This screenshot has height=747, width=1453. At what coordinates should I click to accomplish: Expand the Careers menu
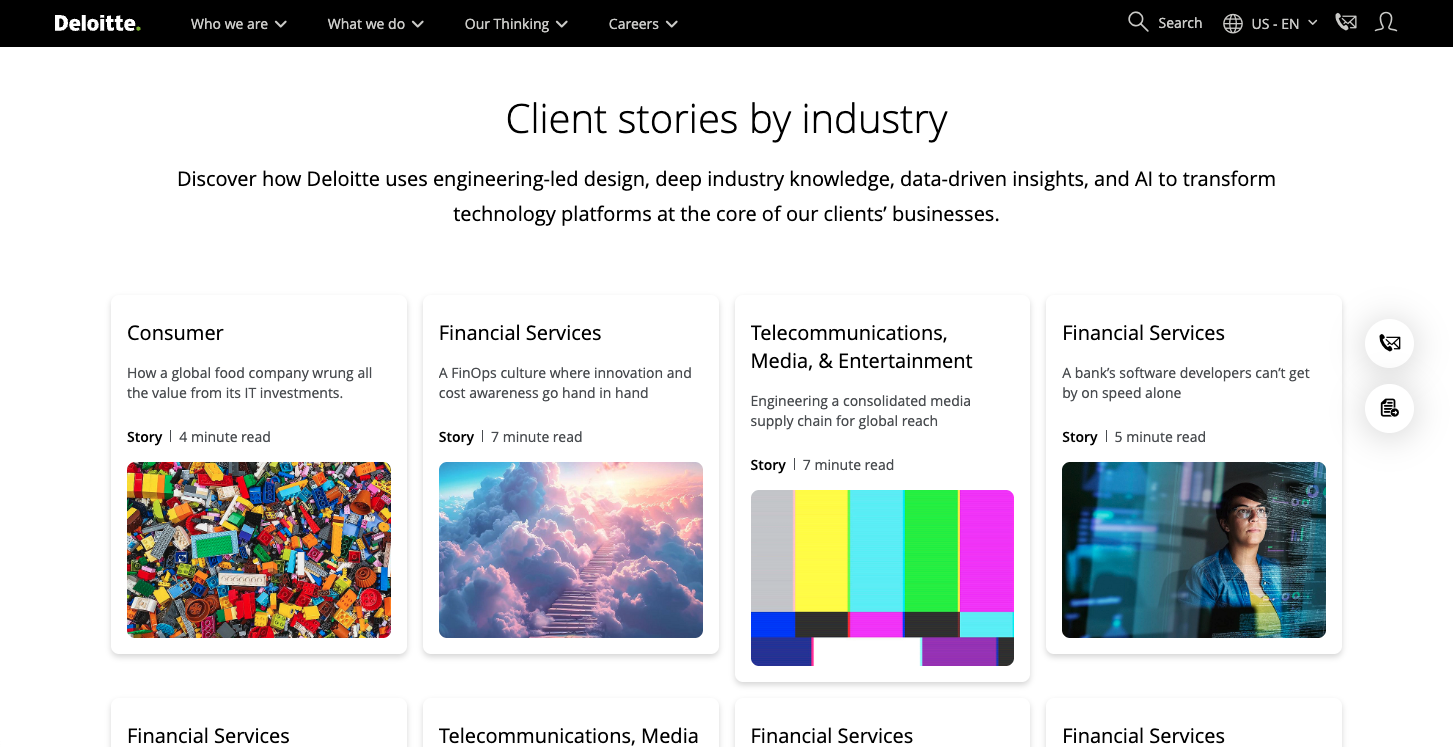point(643,23)
